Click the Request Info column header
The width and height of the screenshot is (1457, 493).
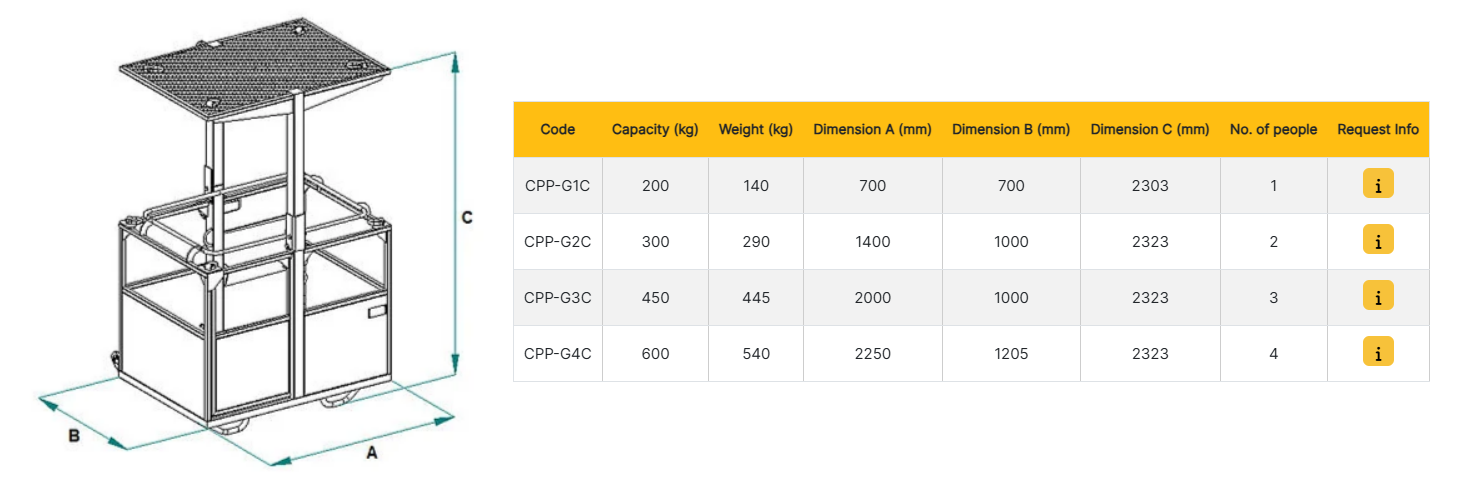[x=1378, y=129]
